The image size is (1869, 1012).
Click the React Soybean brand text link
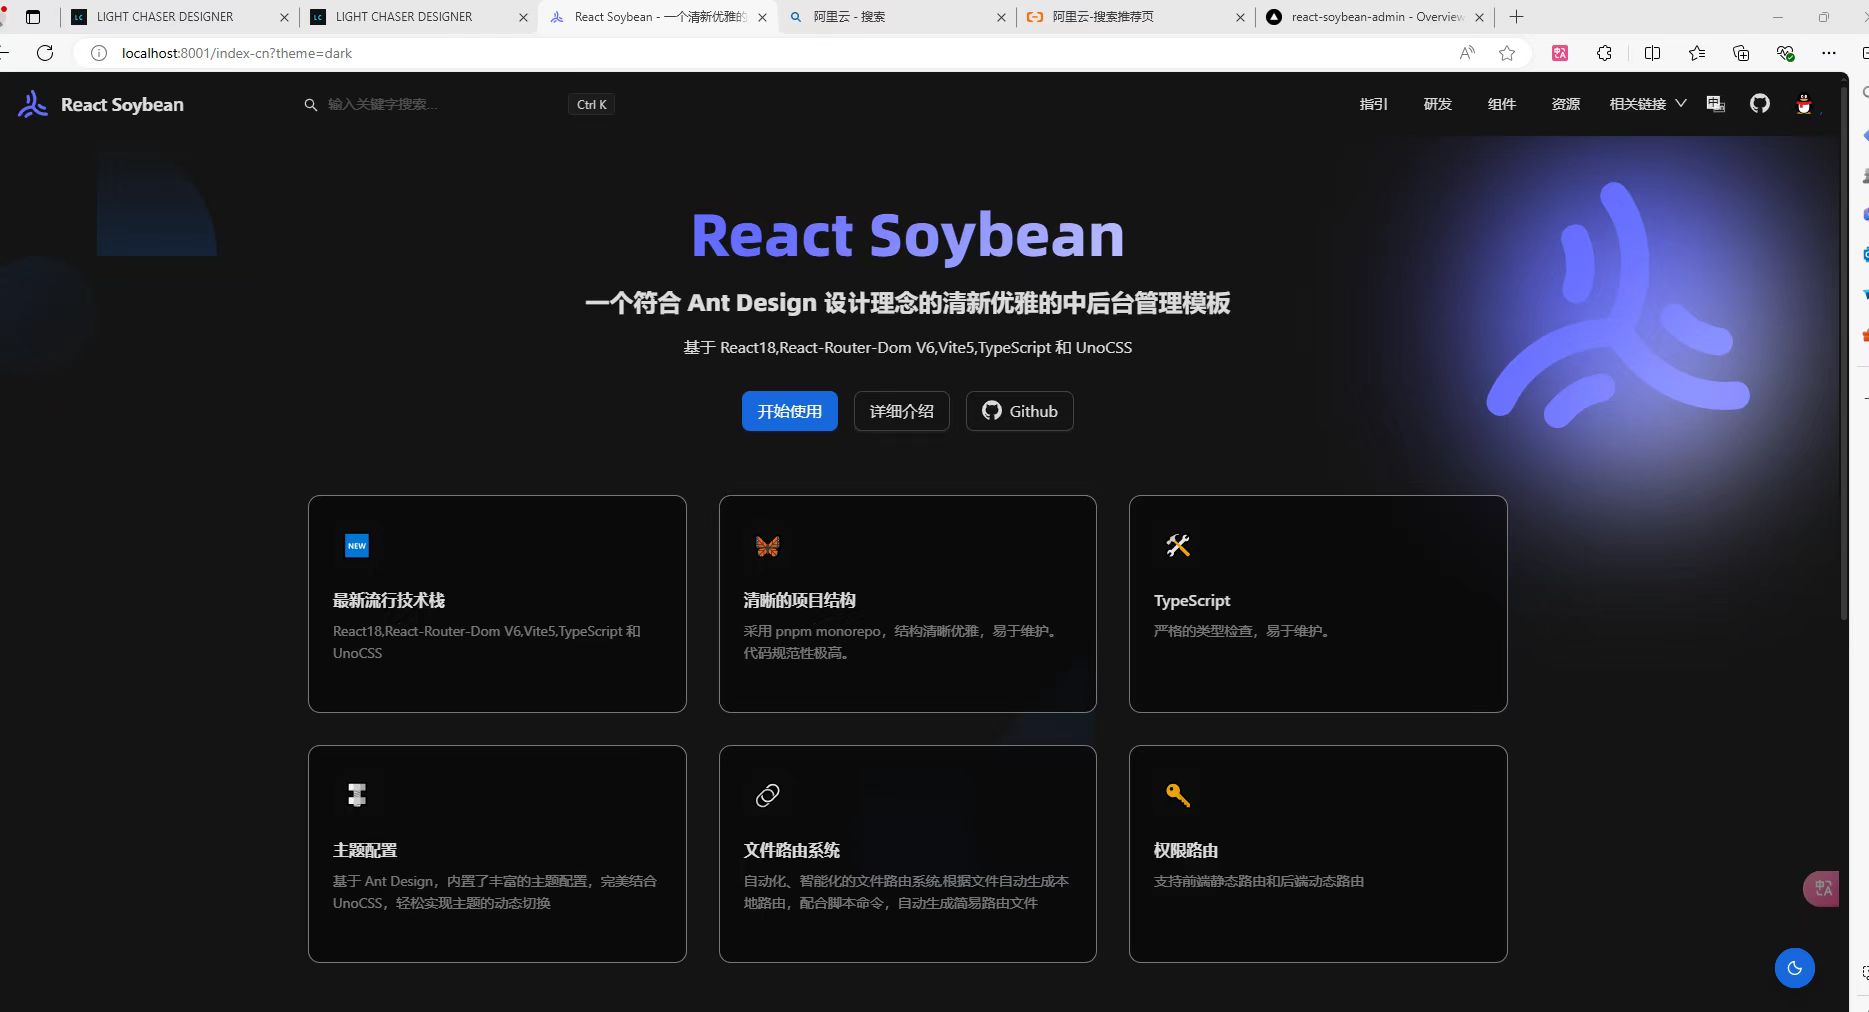[x=122, y=104]
